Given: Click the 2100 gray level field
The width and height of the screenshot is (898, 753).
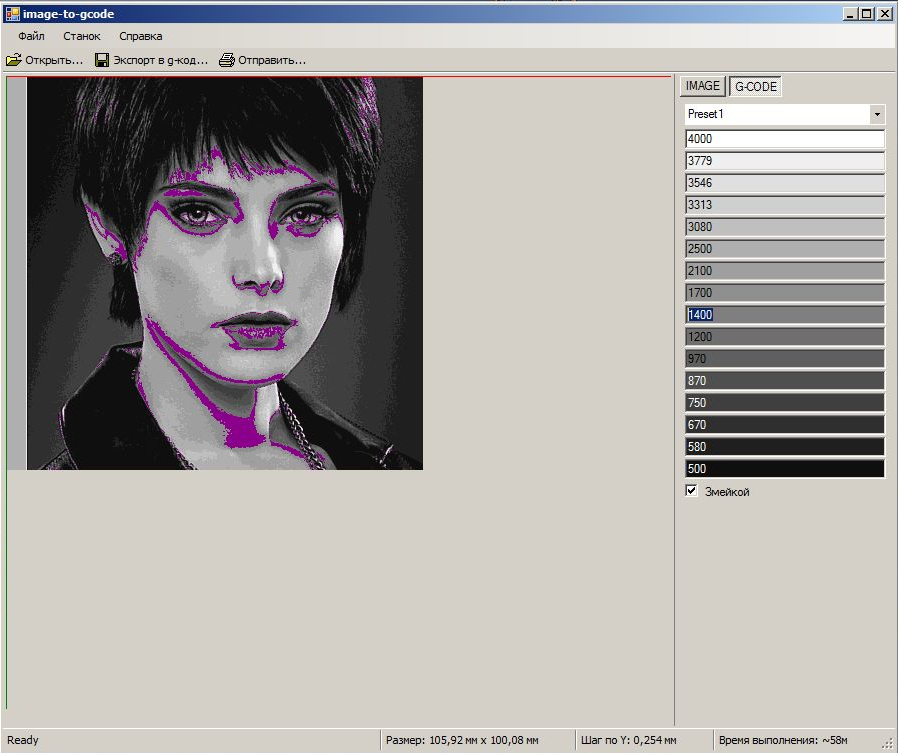Looking at the screenshot, I should (785, 271).
